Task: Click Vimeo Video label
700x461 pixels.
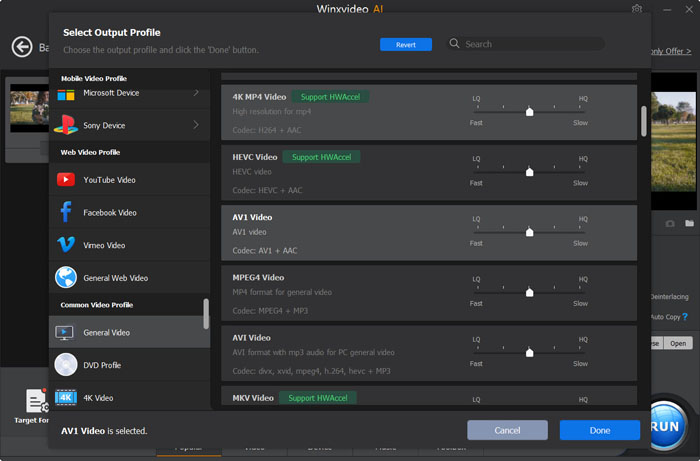Action: click(104, 245)
